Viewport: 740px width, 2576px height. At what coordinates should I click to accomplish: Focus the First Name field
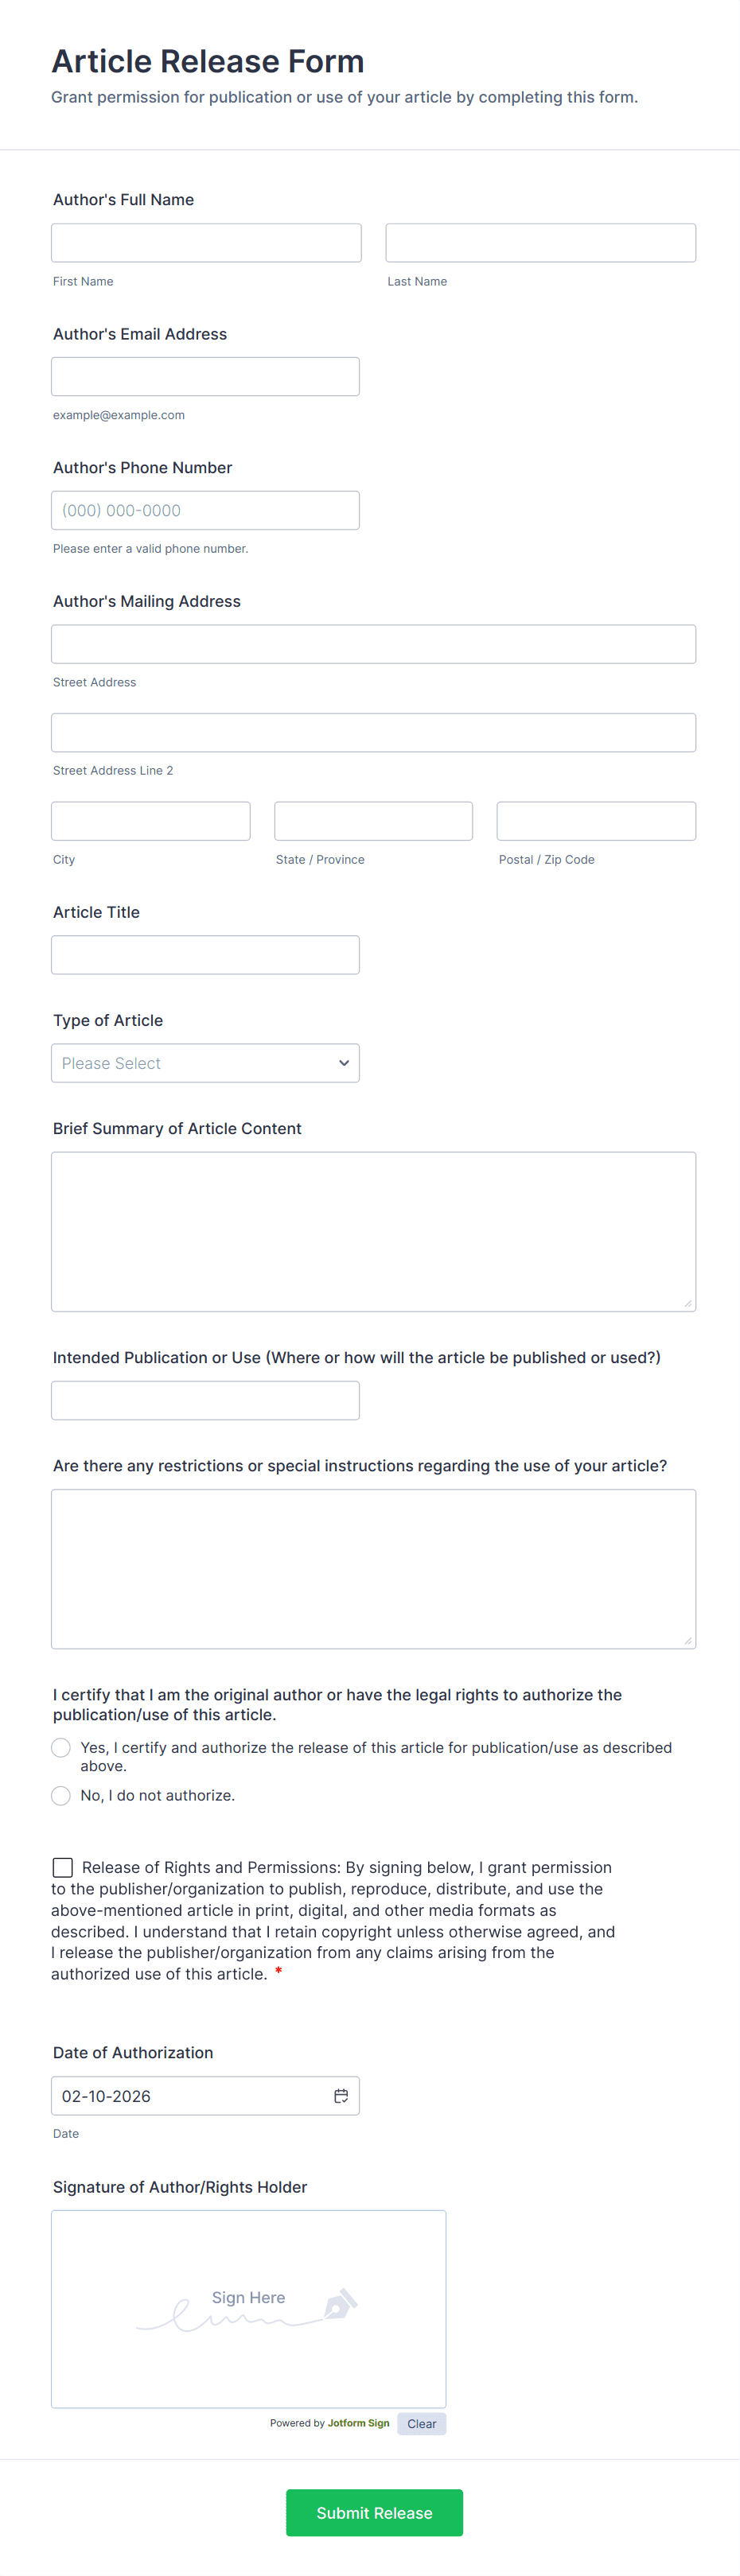[206, 243]
